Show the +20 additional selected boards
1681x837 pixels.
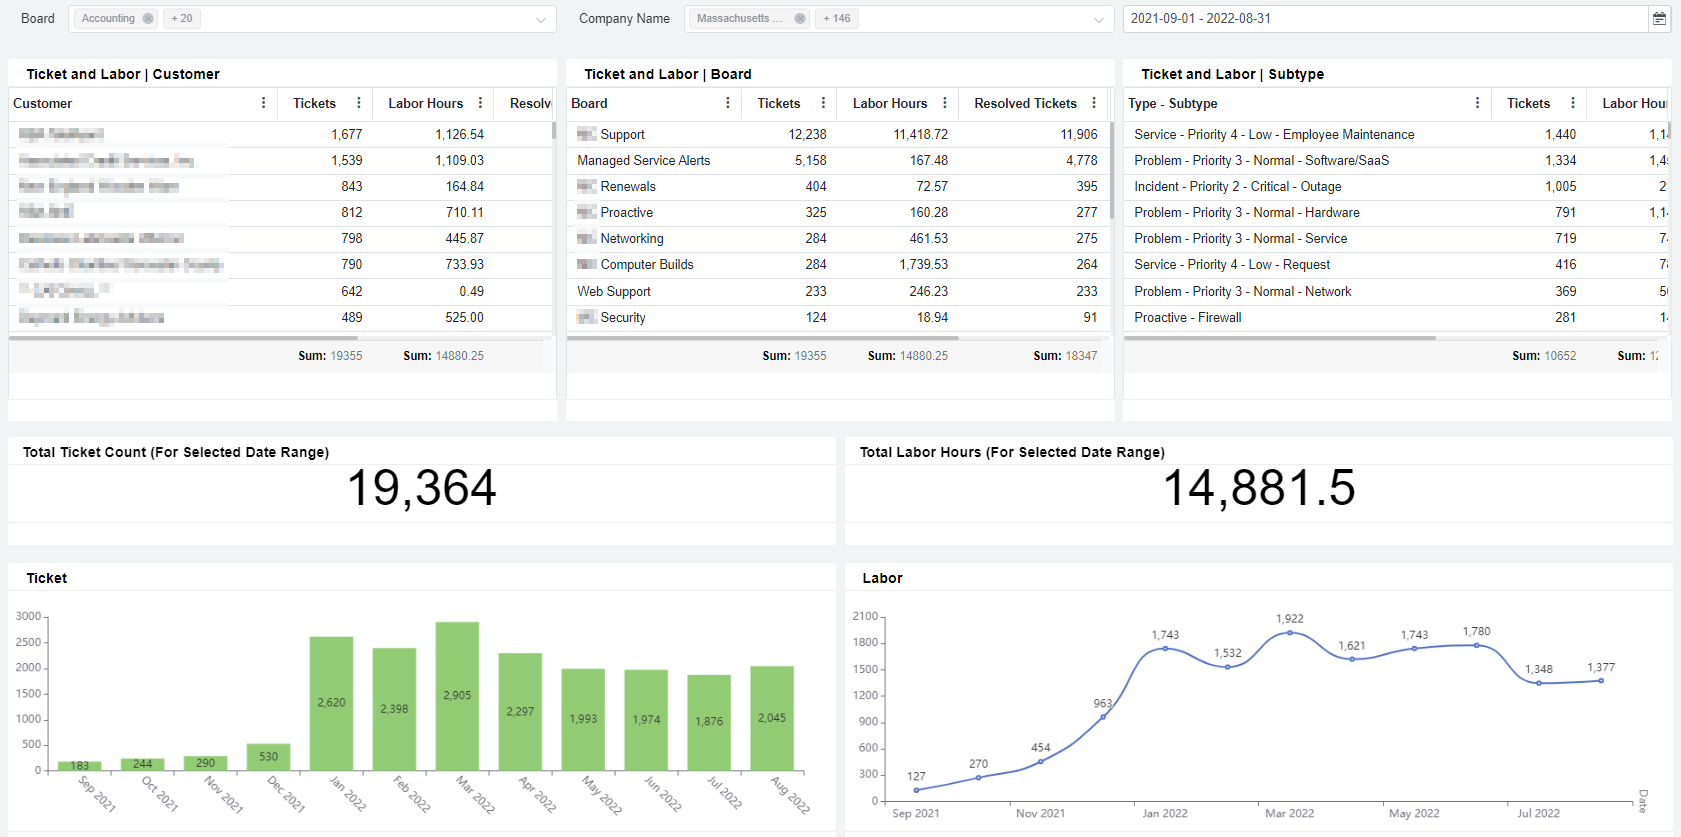point(182,19)
